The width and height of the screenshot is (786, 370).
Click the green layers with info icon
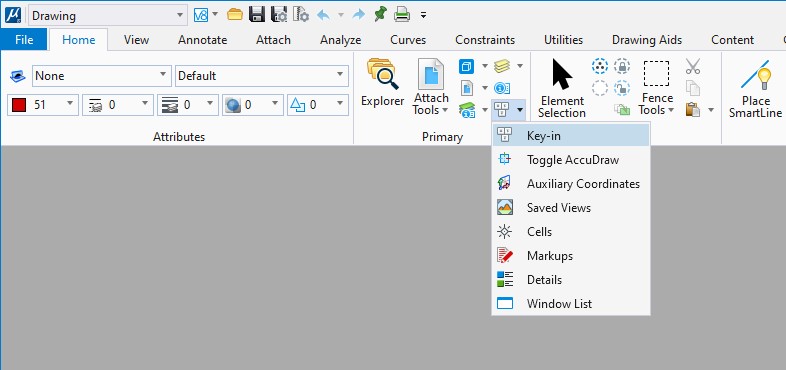tap(467, 110)
